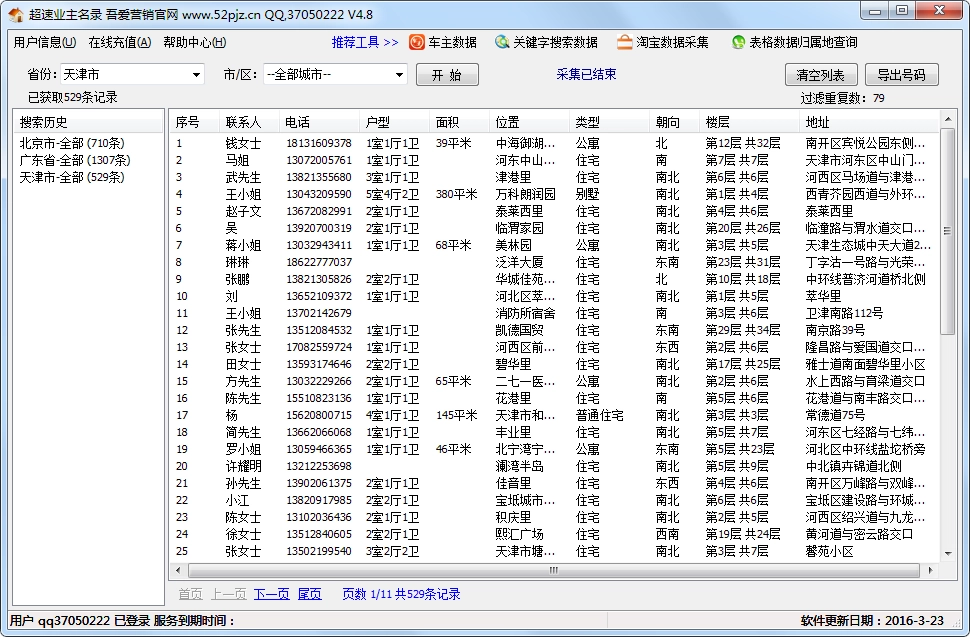
Task: Go to next page via 下一页
Action: [271, 593]
